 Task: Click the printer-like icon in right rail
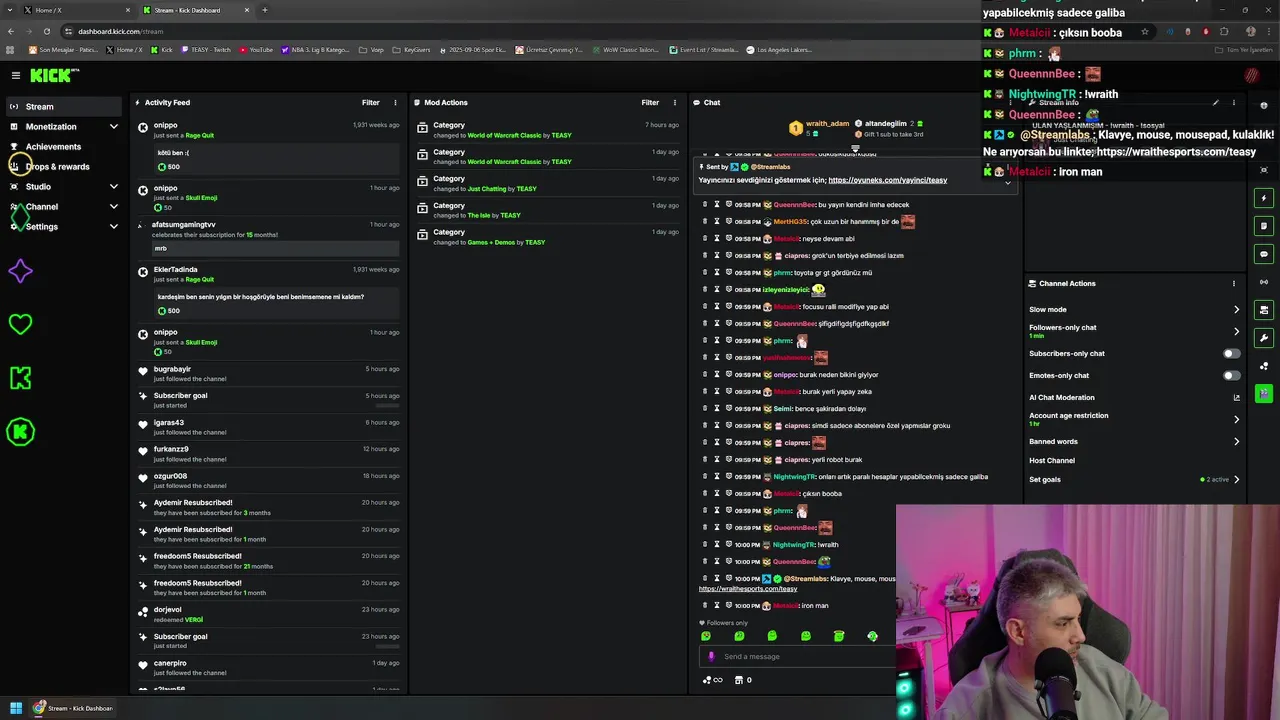tap(1264, 310)
